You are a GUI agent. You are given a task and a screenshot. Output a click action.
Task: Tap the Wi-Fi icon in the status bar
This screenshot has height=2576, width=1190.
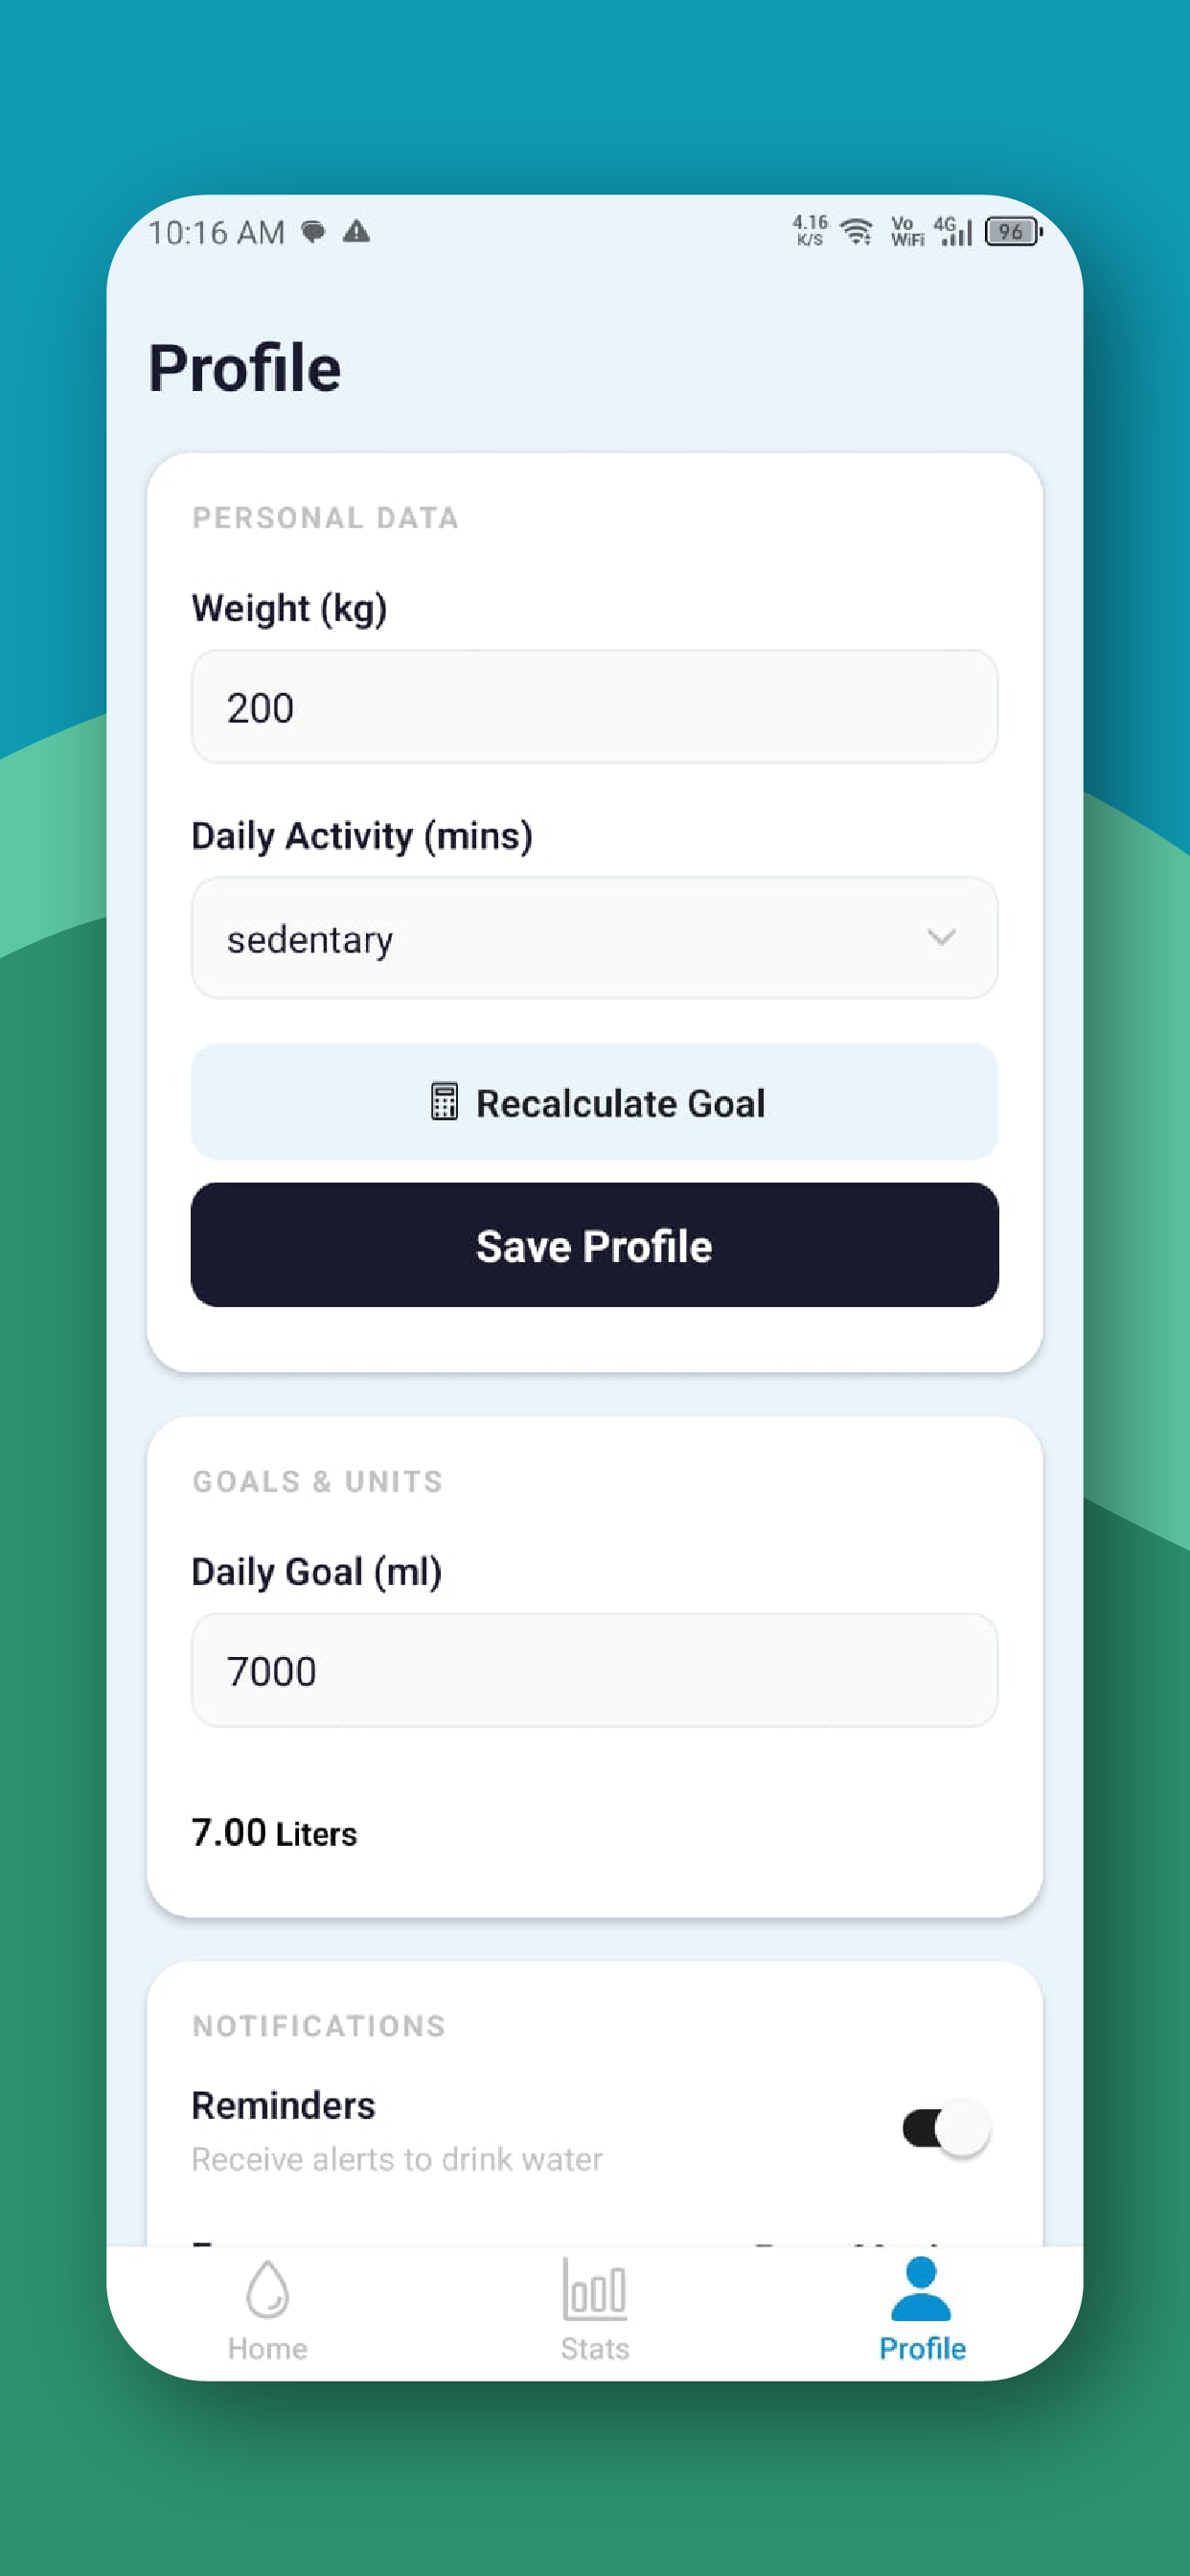click(855, 231)
